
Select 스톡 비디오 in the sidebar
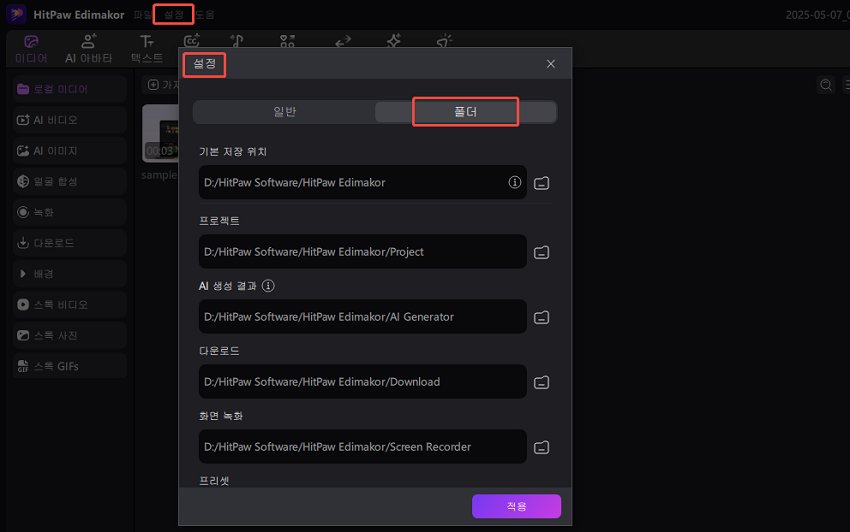pyautogui.click(x=69, y=305)
